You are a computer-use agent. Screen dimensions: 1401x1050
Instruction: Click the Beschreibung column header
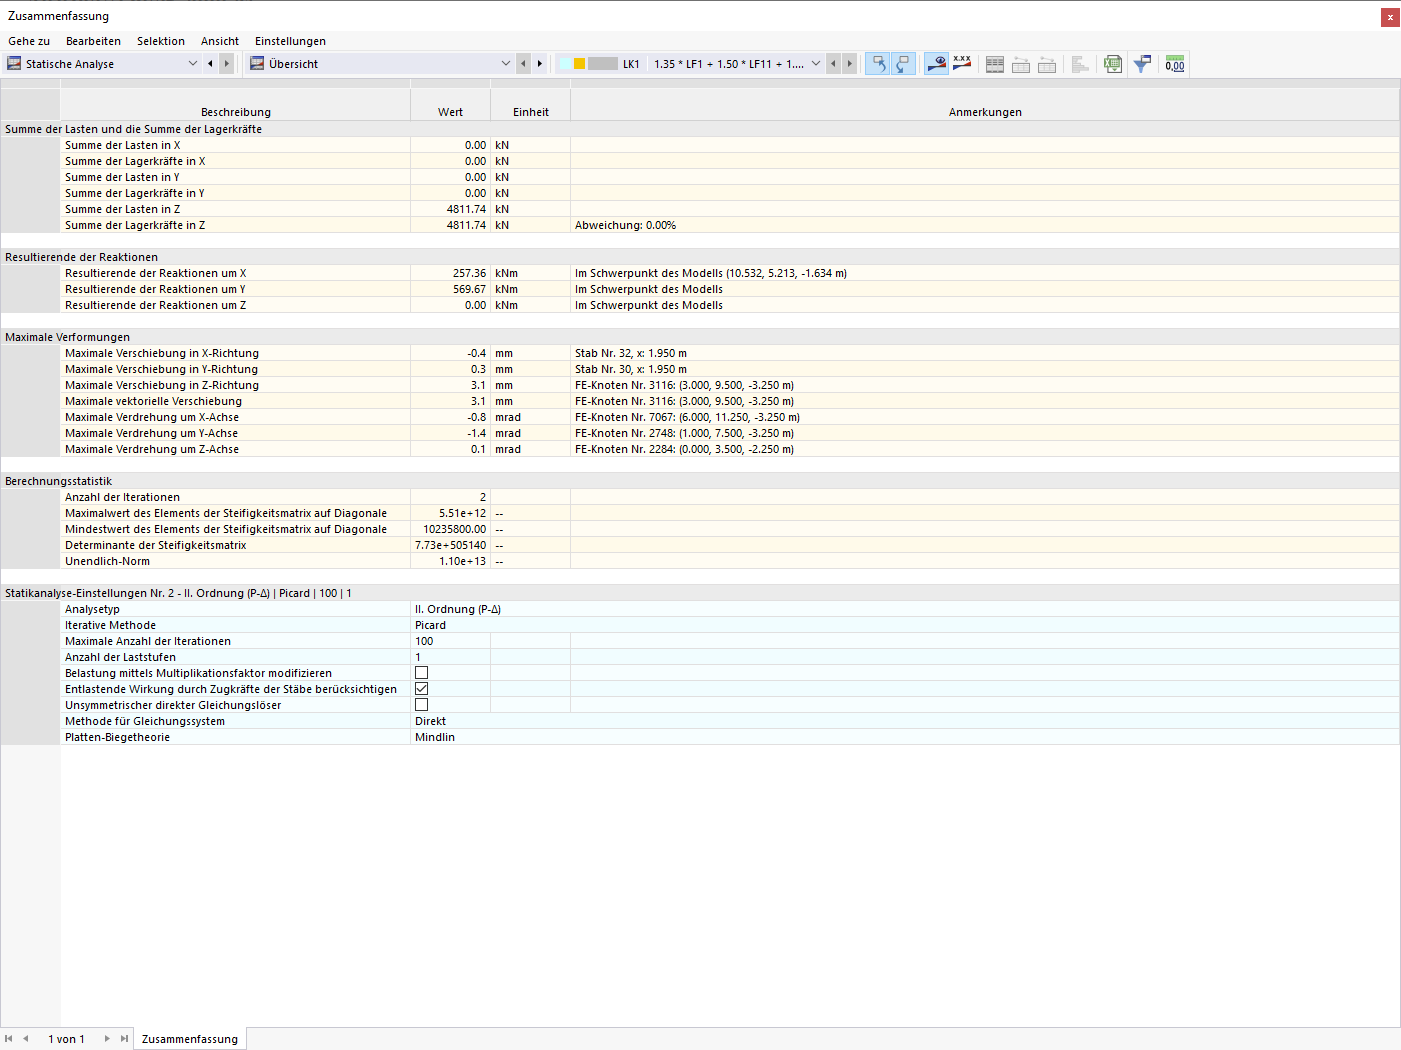236,112
